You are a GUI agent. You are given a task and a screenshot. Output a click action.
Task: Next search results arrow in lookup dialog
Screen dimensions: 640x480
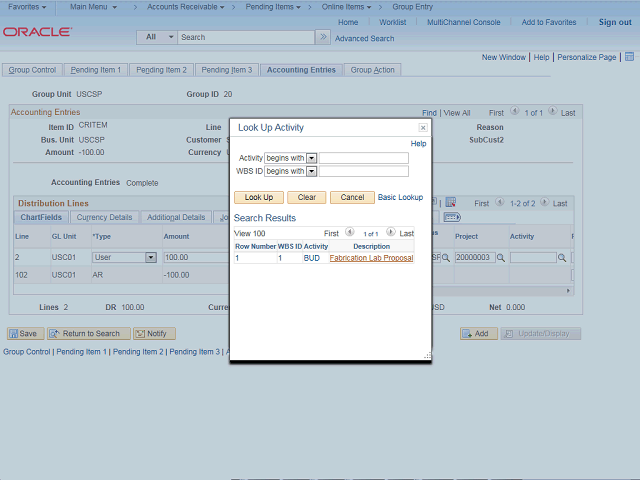point(391,232)
